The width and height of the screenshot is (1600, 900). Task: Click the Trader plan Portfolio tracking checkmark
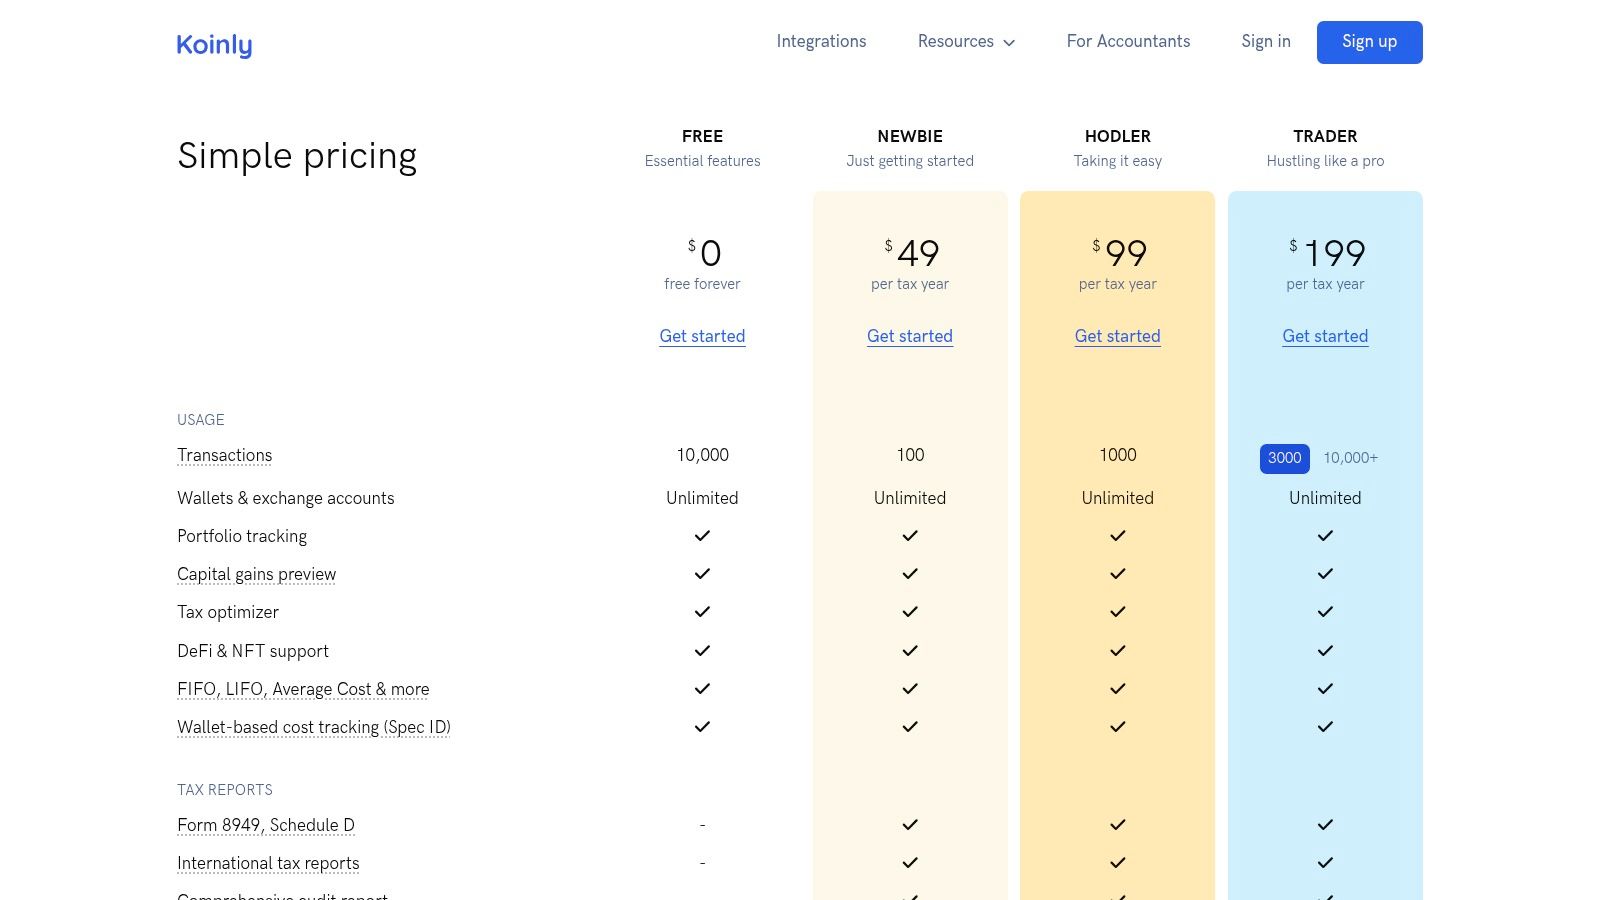pos(1325,536)
